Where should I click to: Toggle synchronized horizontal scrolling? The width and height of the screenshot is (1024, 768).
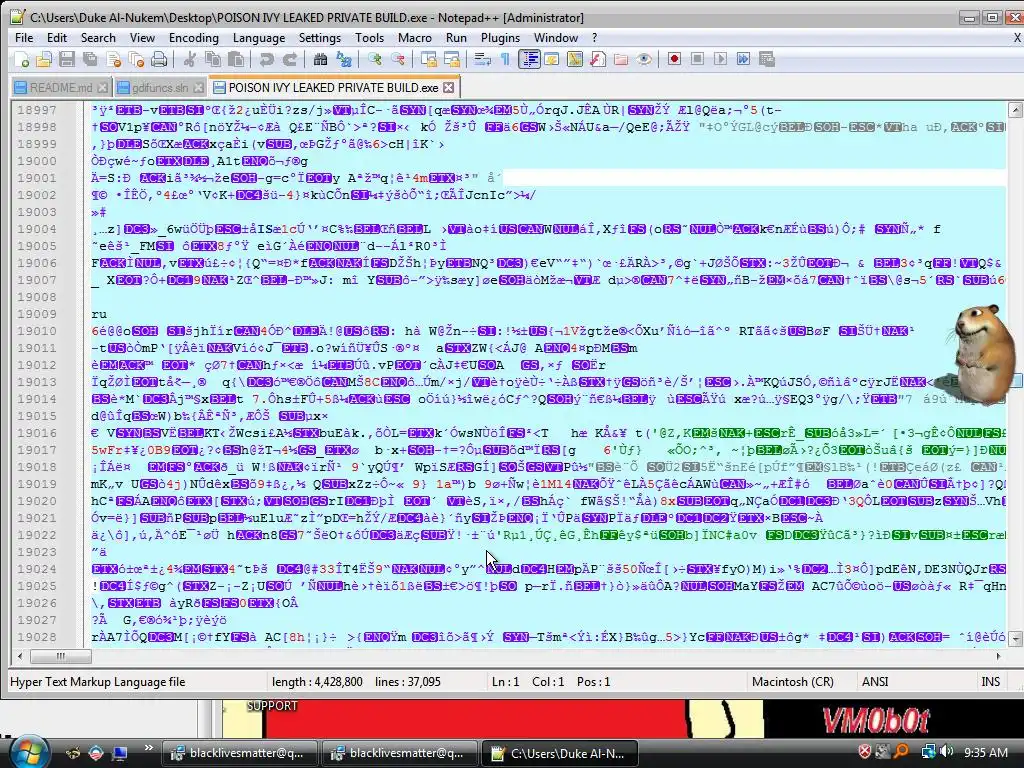pos(451,59)
